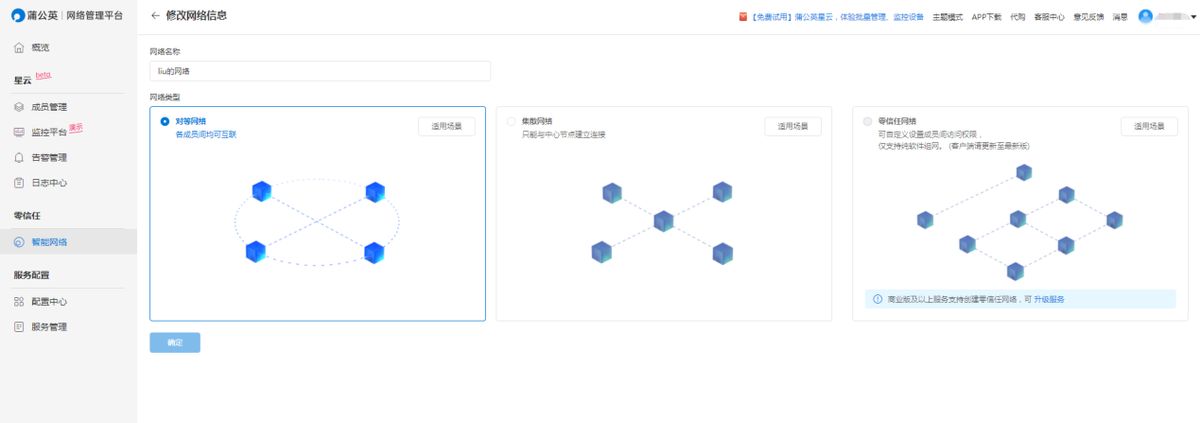Screen dimensions: 1200x423
Task: Expand the user account dropdown arrow
Action: click(1193, 17)
